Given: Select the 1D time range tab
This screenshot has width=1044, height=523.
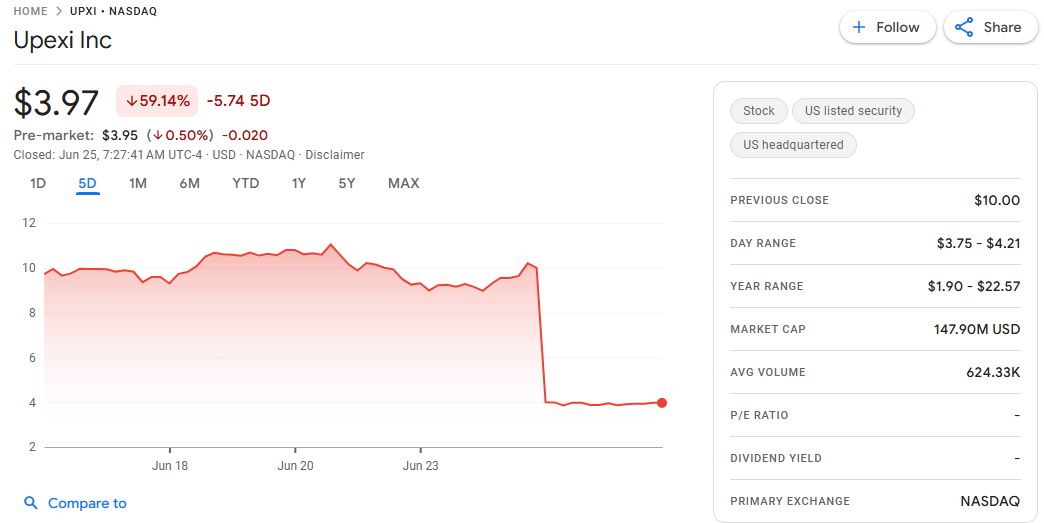Looking at the screenshot, I should coord(38,183).
